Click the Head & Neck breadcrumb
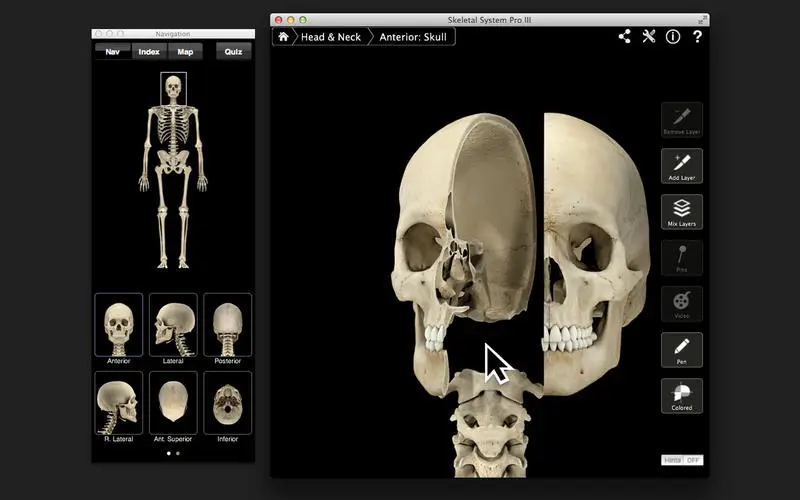Screen dimensions: 800x500 pyautogui.click(x=331, y=37)
